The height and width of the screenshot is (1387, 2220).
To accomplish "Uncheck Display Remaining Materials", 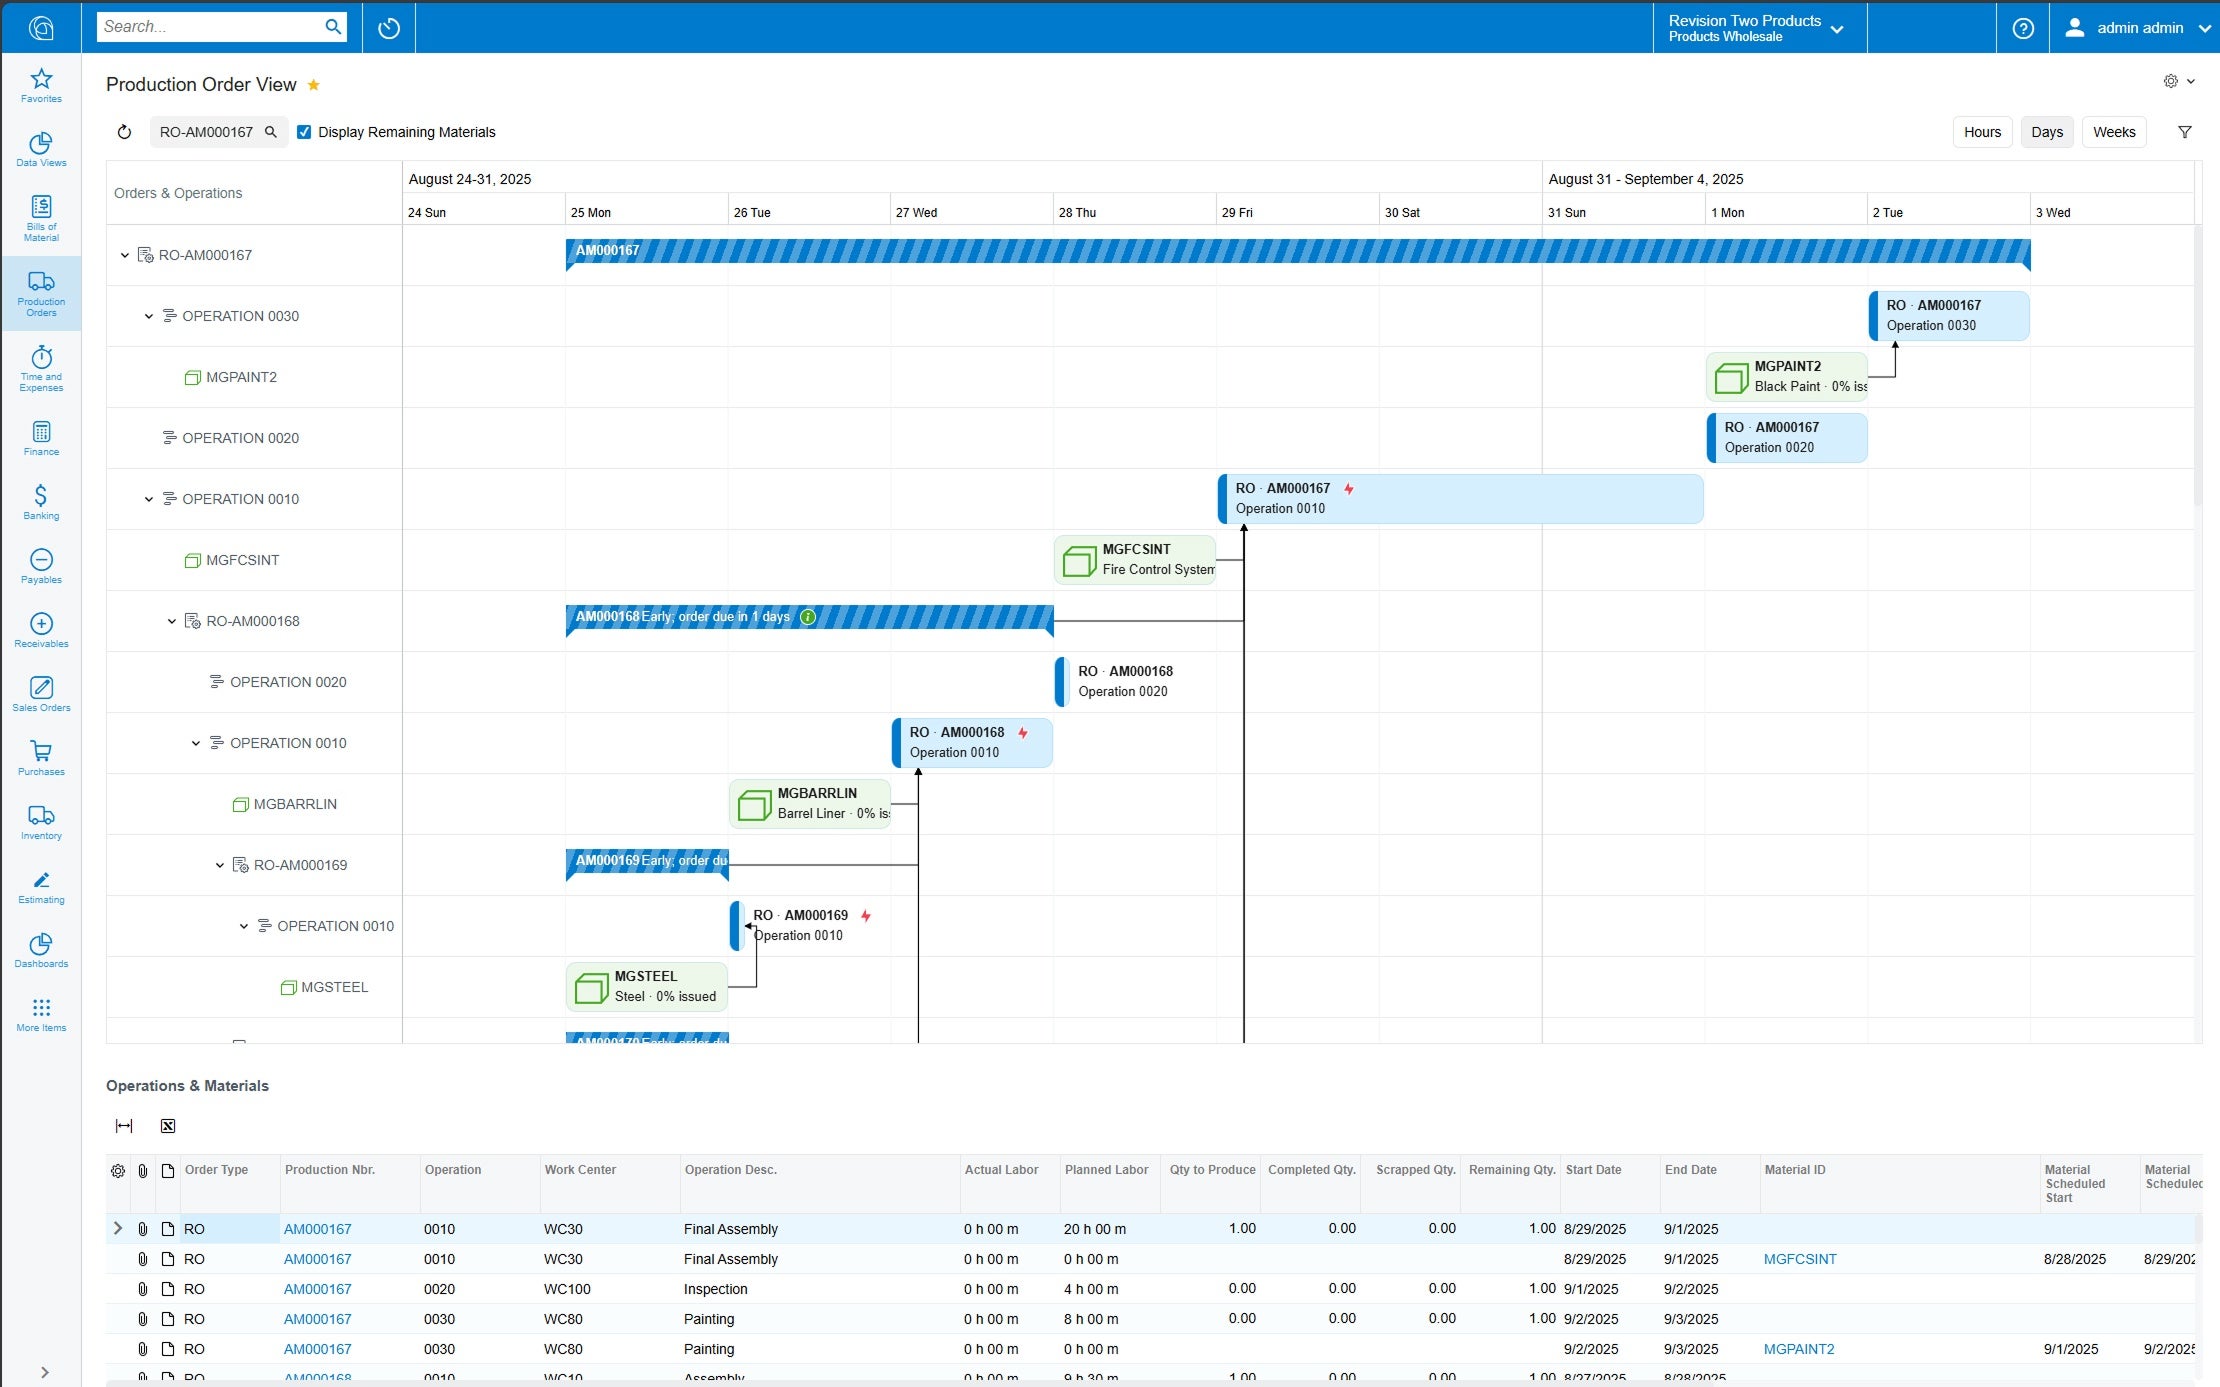I will click(305, 131).
